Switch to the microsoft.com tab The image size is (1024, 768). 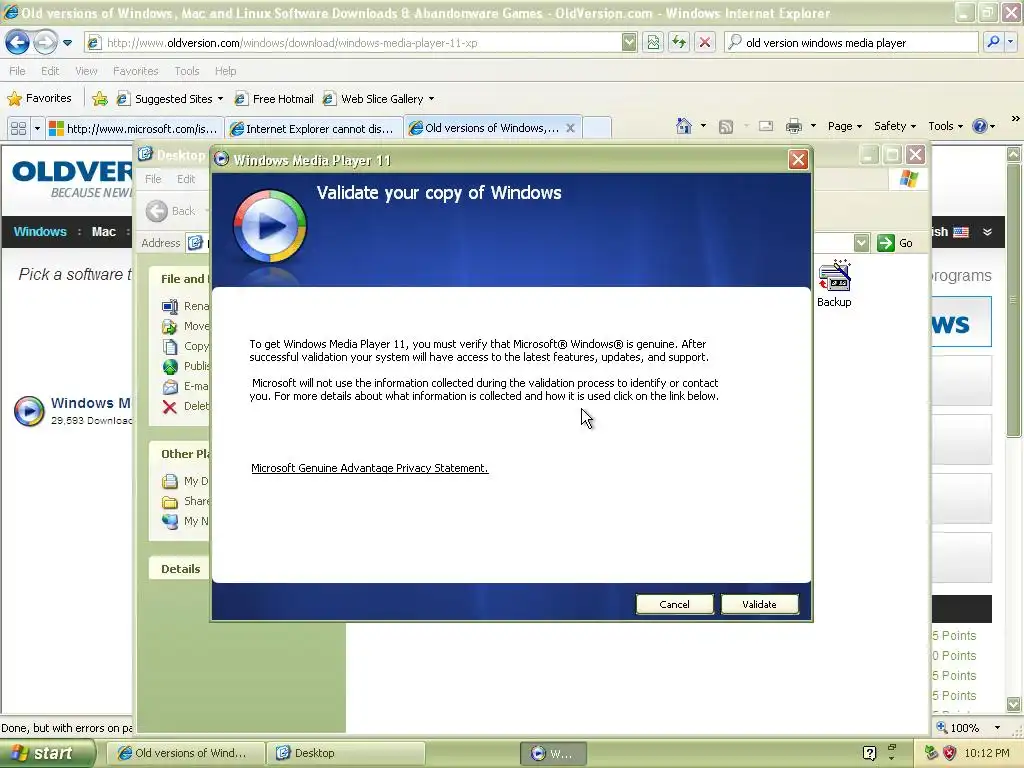coord(135,129)
